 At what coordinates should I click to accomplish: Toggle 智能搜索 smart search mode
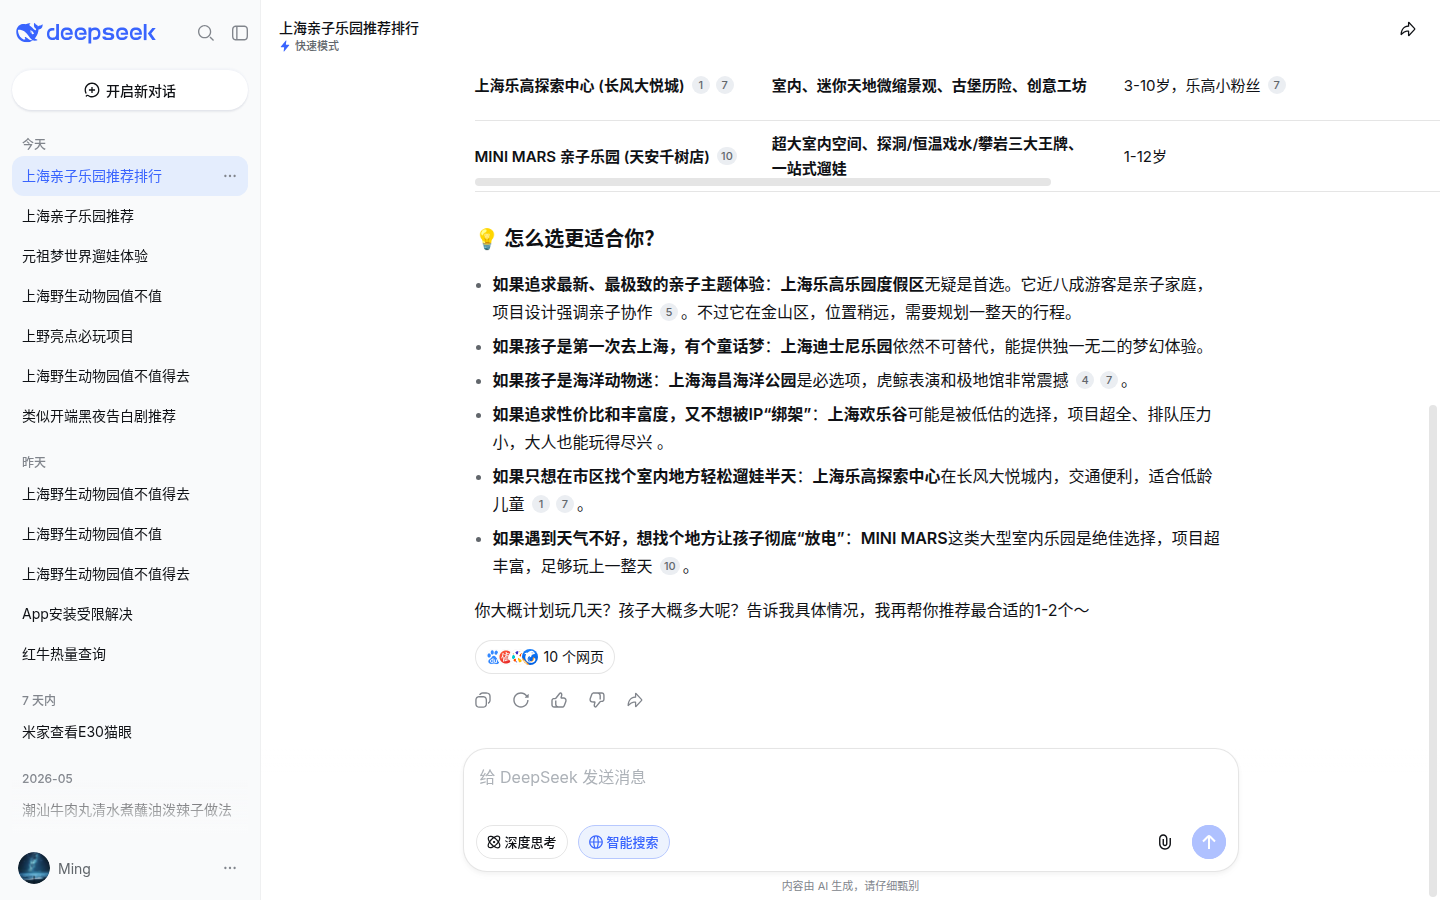click(x=624, y=842)
